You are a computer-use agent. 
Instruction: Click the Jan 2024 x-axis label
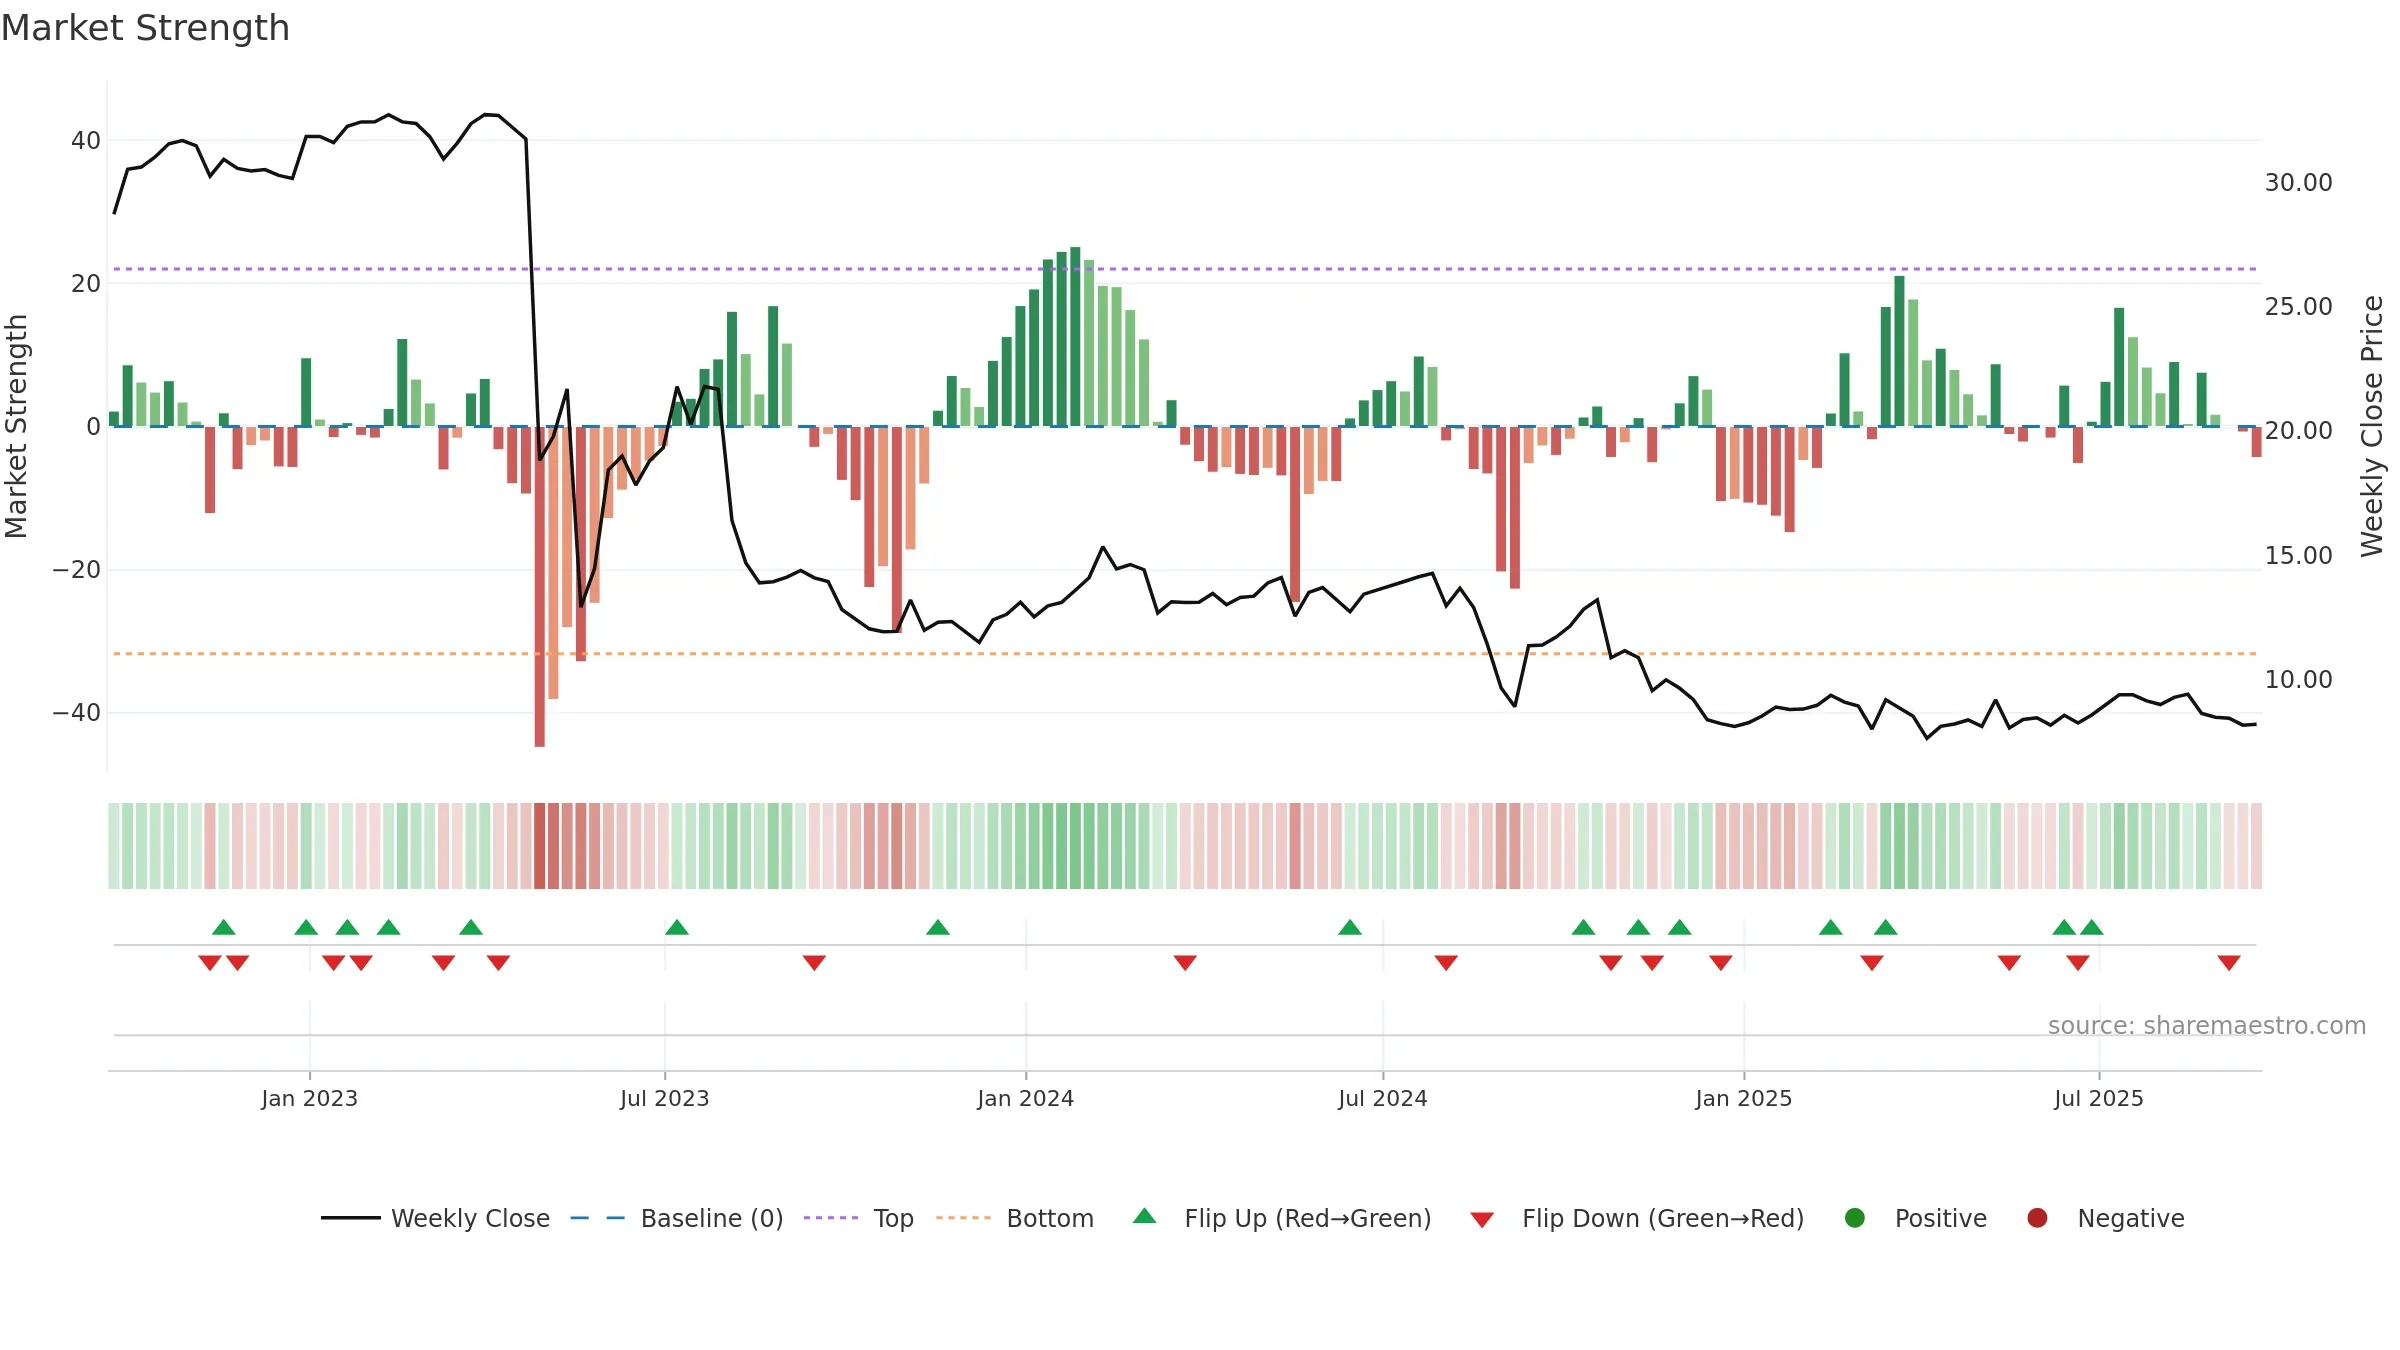(x=1026, y=1098)
